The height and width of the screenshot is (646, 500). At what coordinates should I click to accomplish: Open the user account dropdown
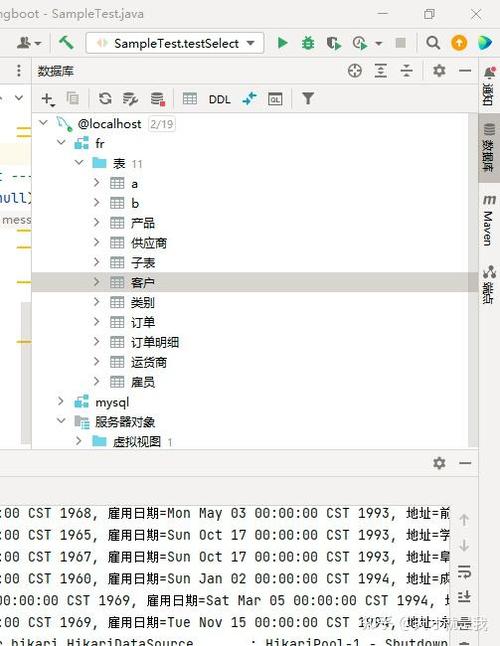click(x=29, y=43)
